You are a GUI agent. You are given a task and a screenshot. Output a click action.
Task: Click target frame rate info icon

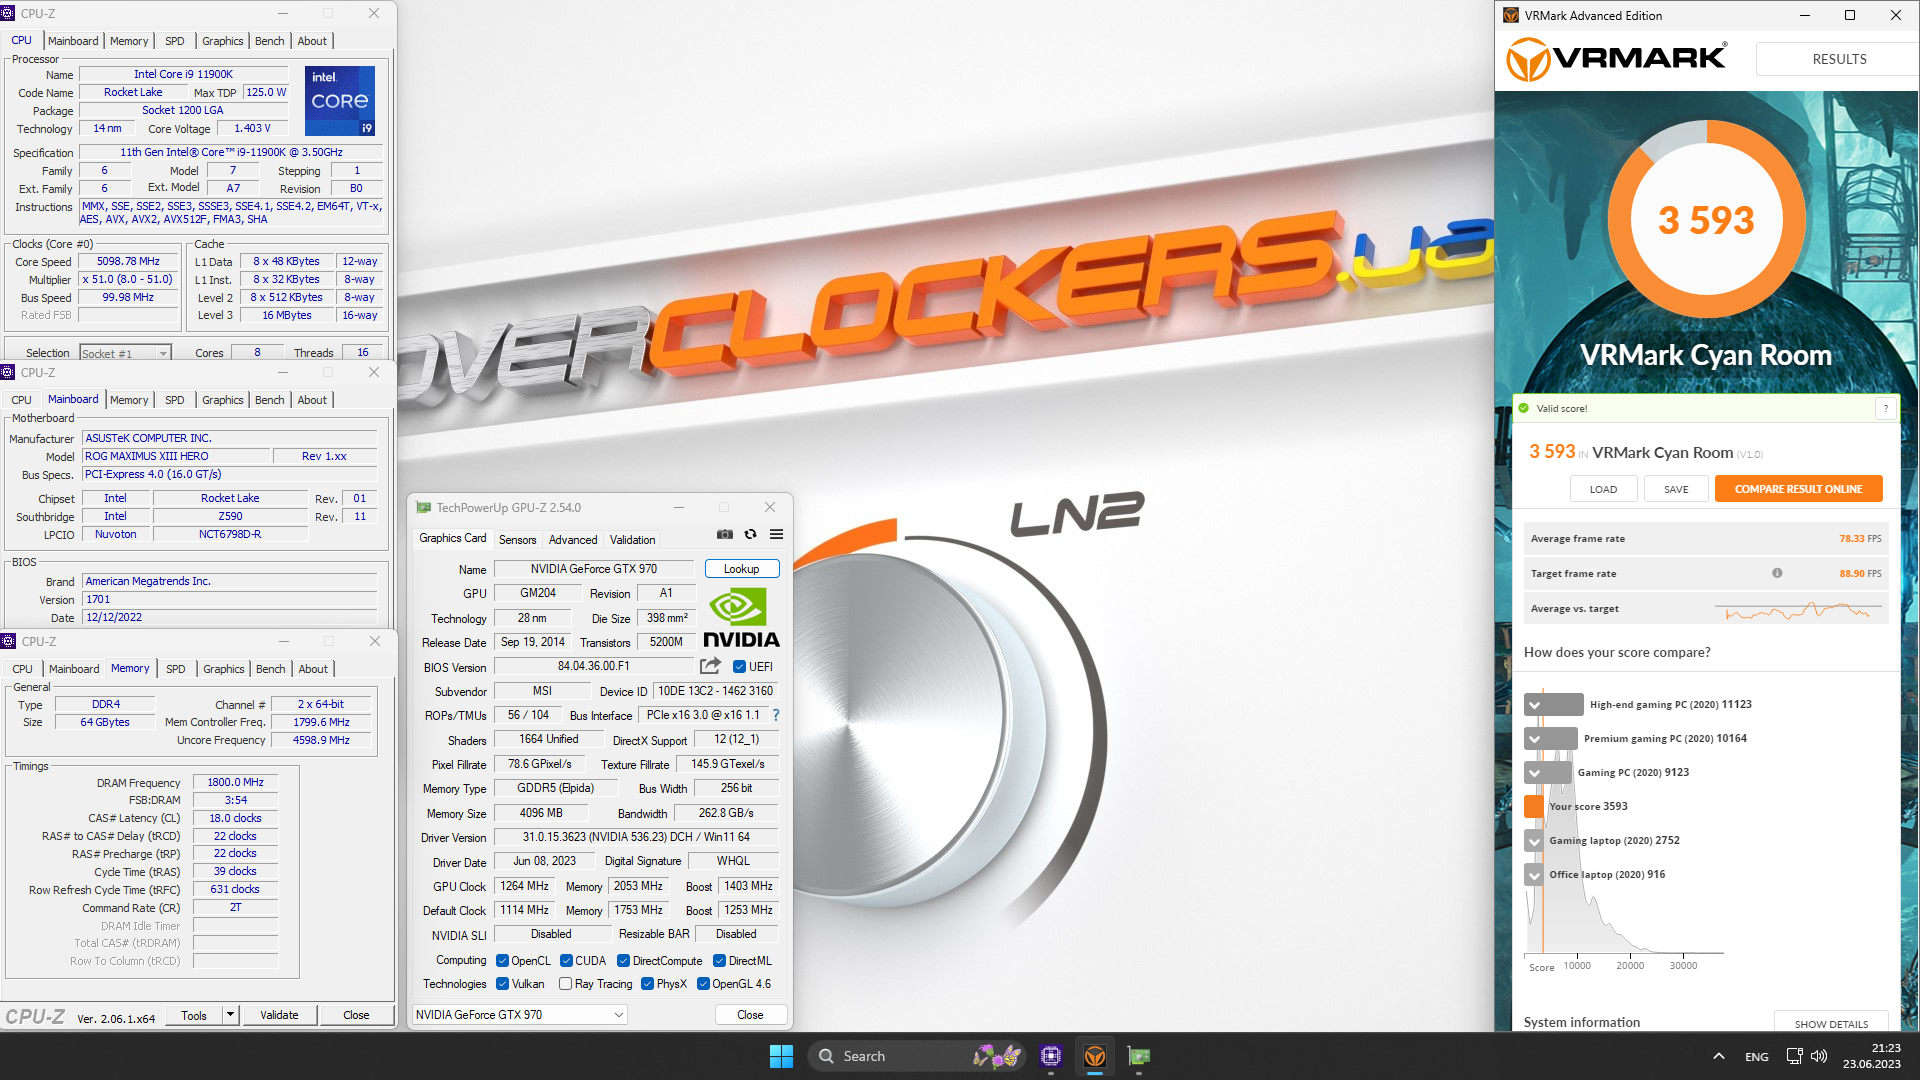coord(1777,573)
